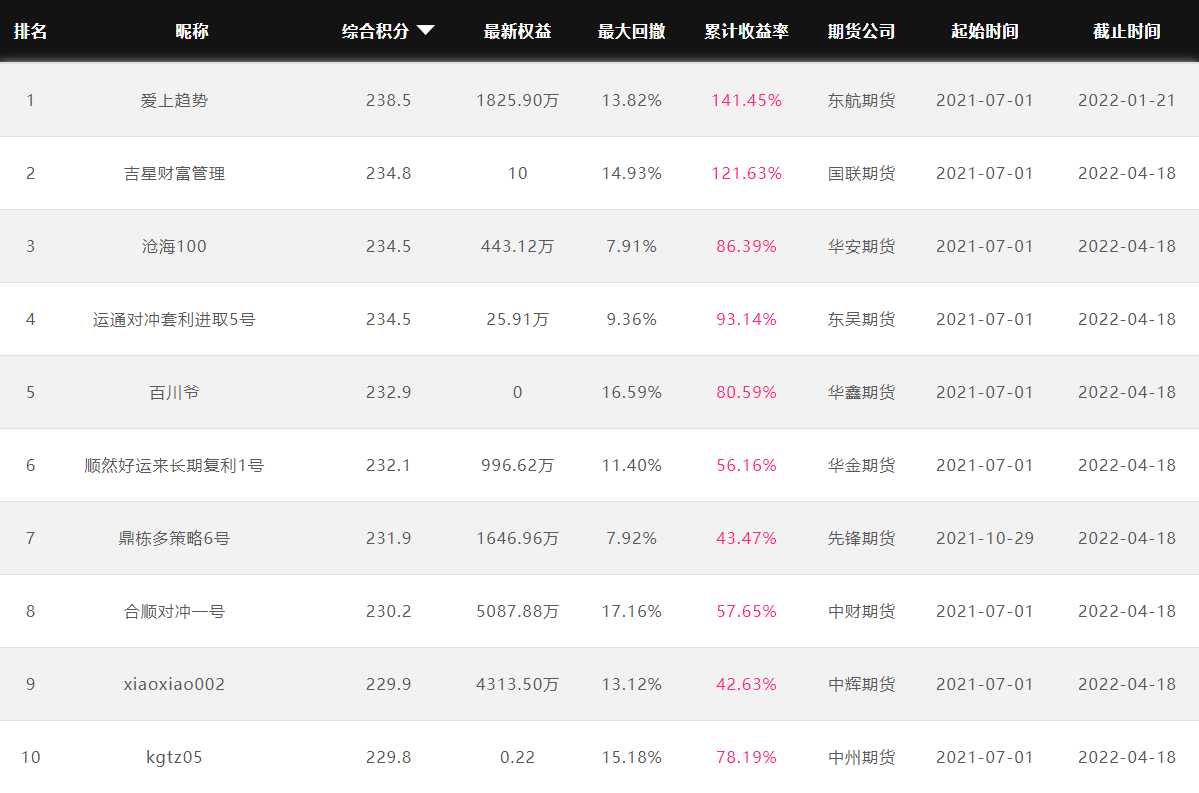Open nickname 合顺对冲一号
The image size is (1199, 793).
pos(174,612)
